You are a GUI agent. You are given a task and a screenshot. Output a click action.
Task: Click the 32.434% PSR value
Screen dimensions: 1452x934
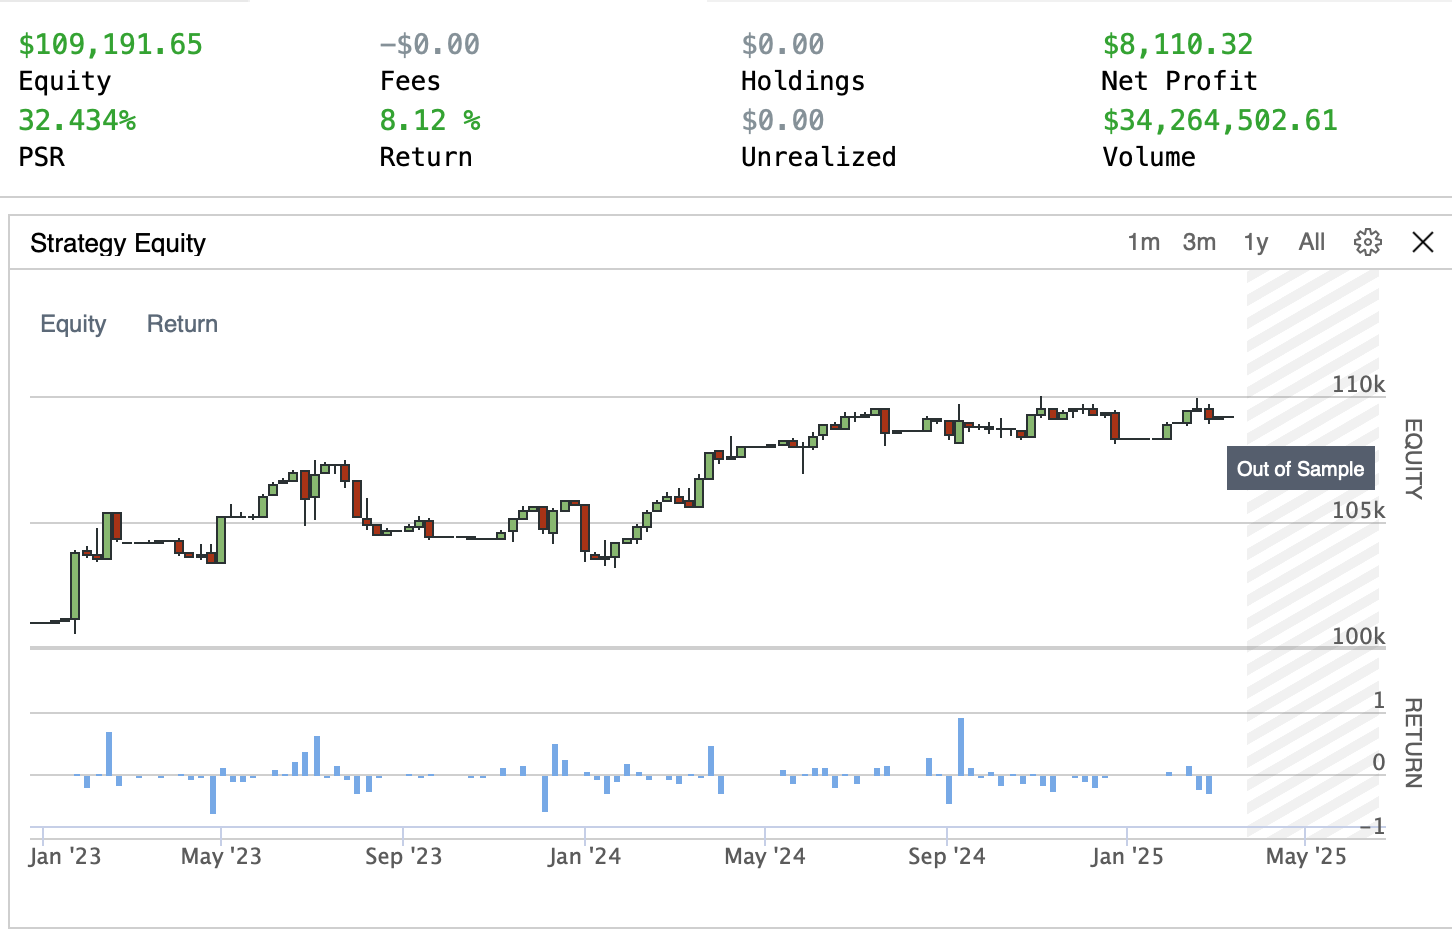click(x=77, y=120)
